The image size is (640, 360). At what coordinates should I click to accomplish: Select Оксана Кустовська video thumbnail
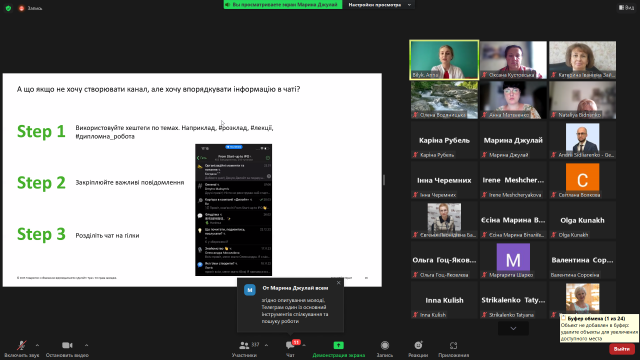[x=513, y=60]
